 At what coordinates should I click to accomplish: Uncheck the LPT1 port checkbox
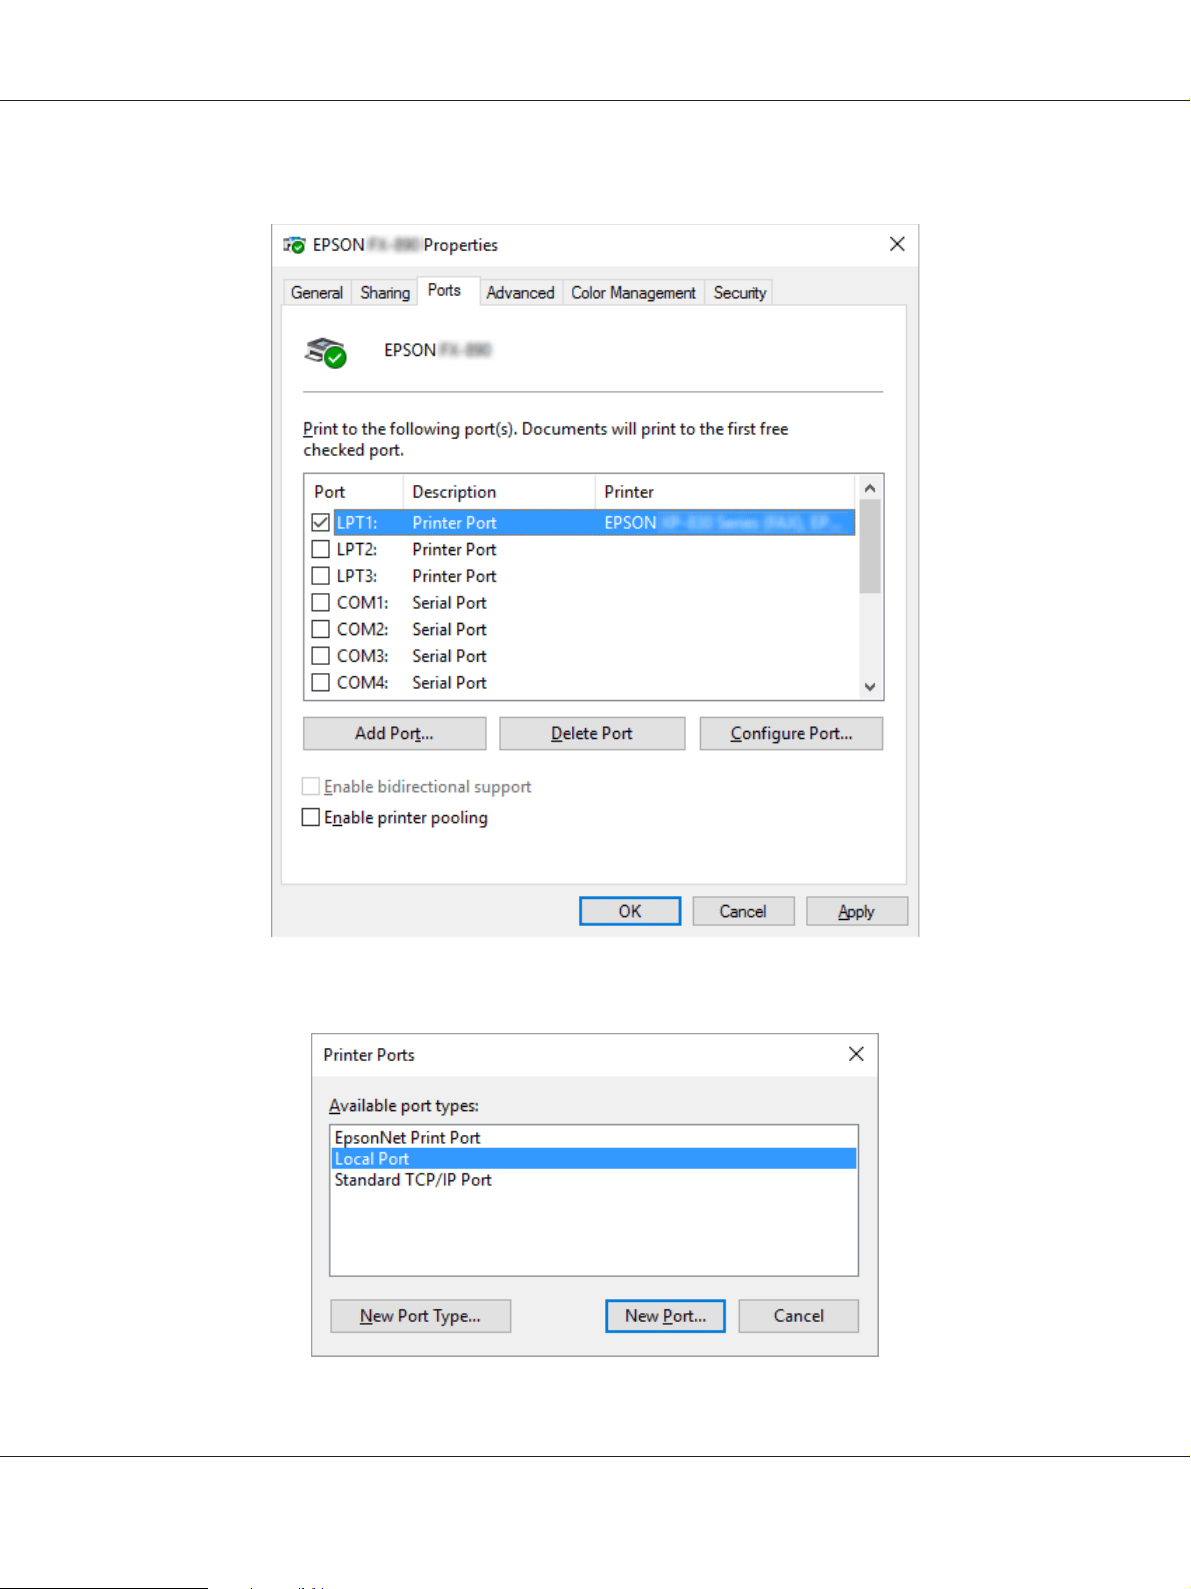point(320,522)
